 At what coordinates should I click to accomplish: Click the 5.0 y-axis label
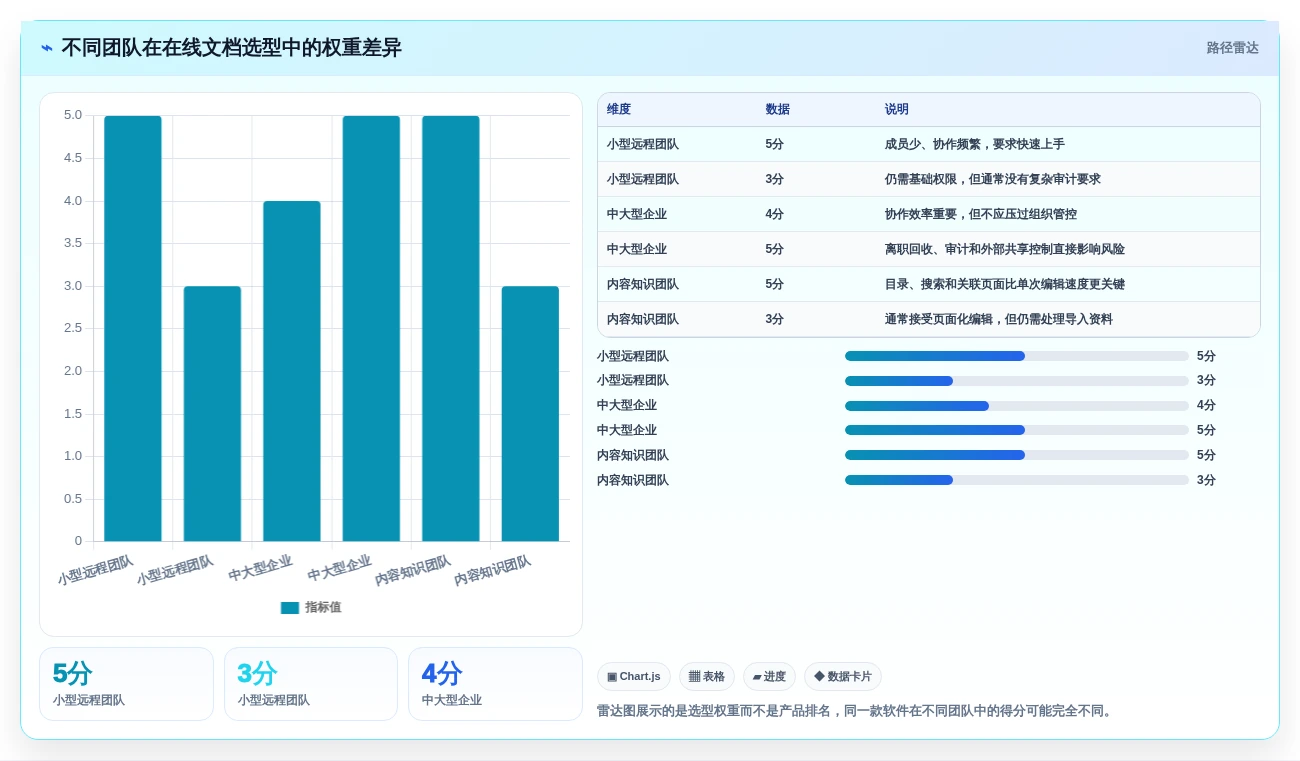73,115
